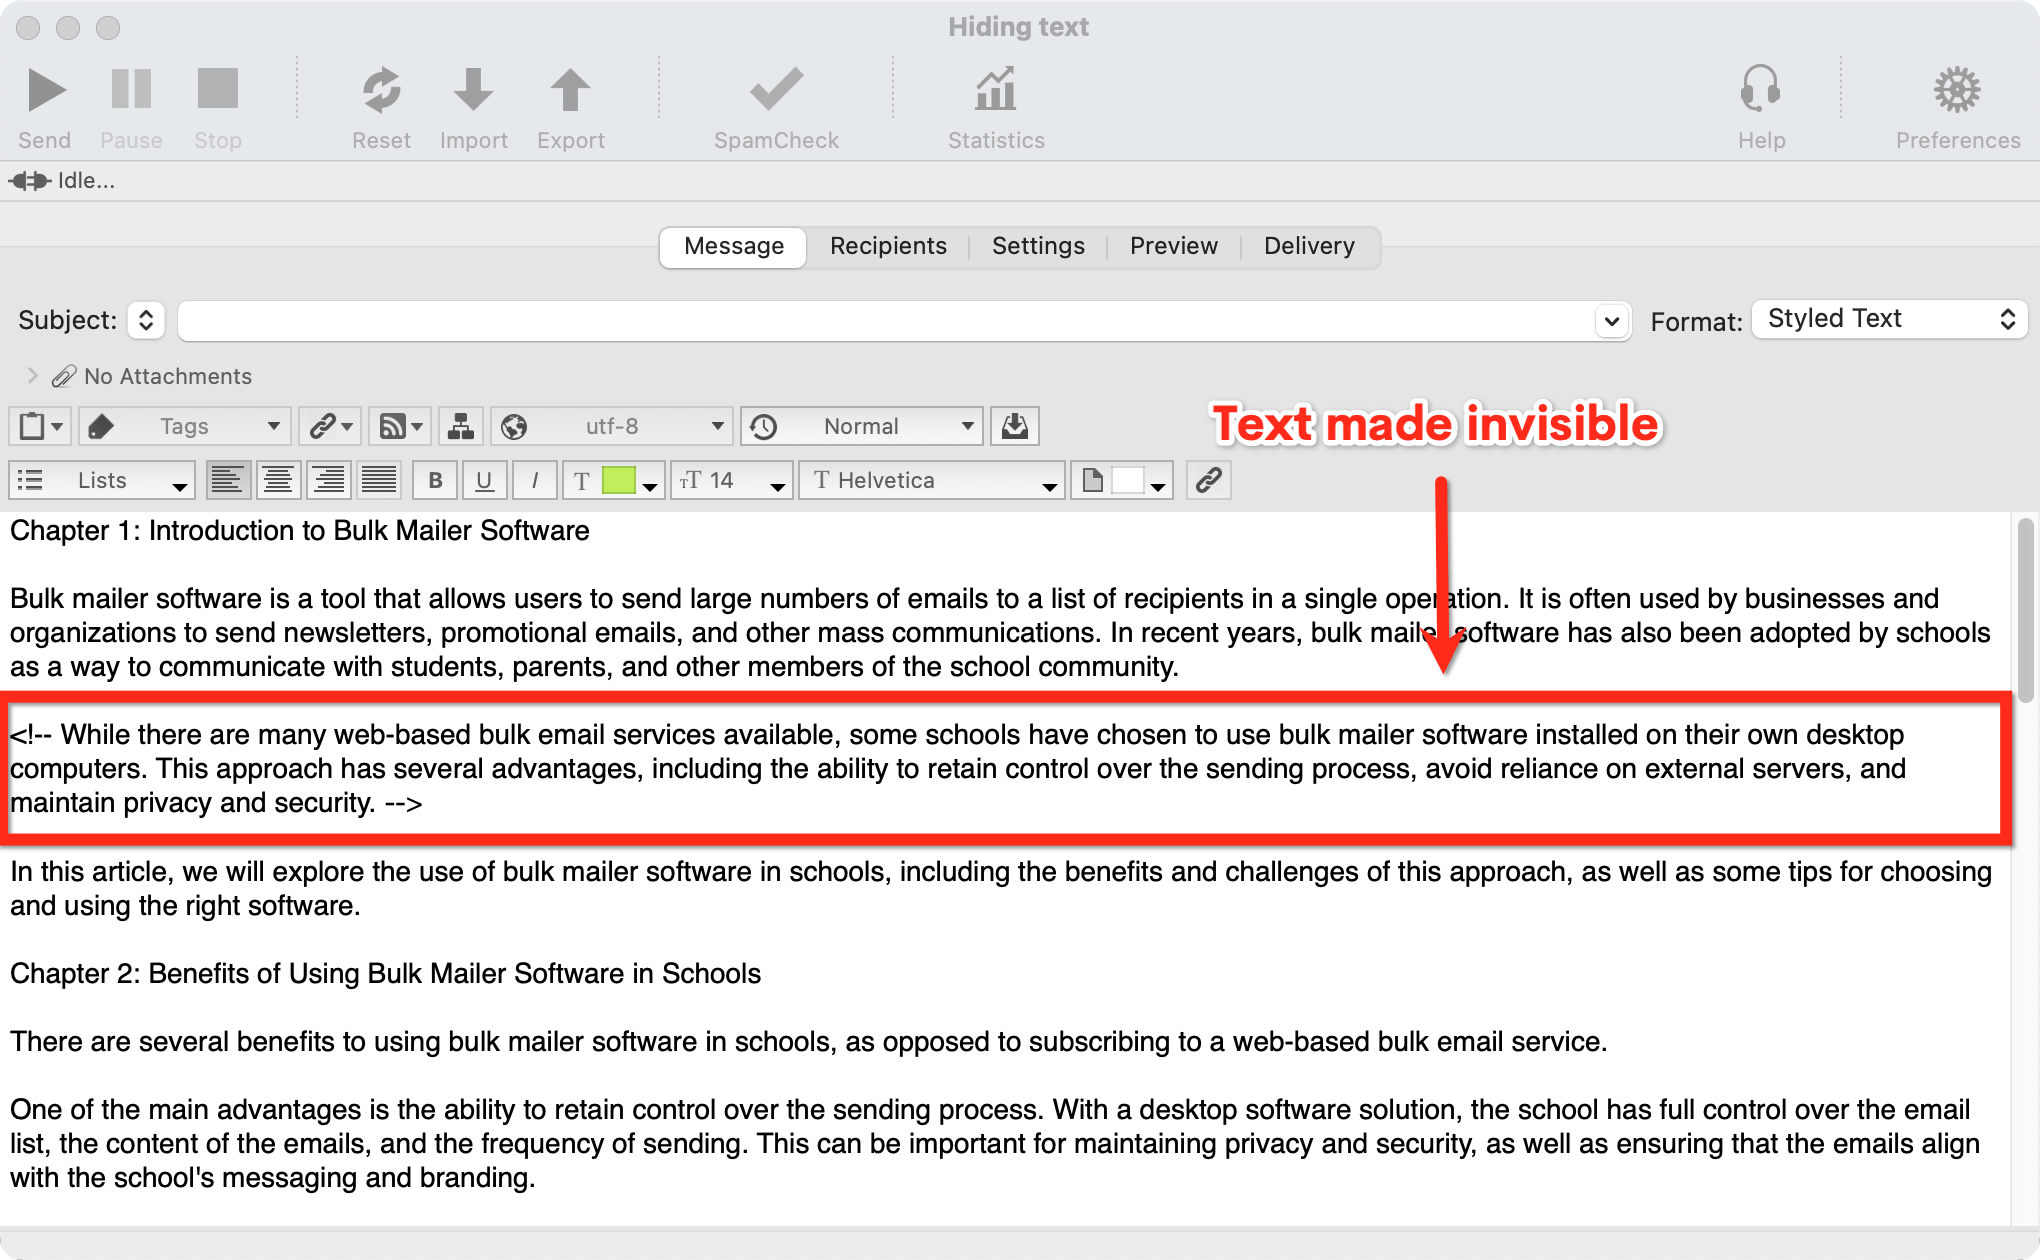Toggle Bold formatting on text
The height and width of the screenshot is (1260, 2040).
(x=436, y=479)
